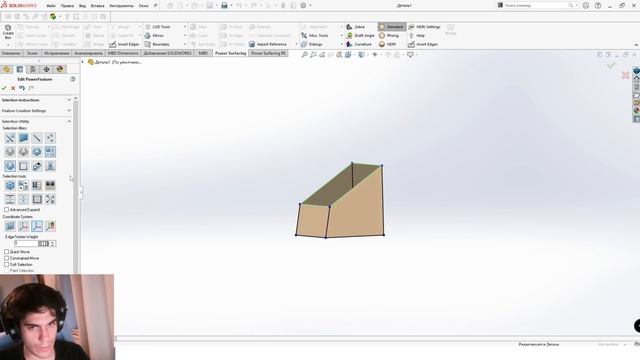Select the four-dot vertex selection filter icon

pyautogui.click(x=50, y=138)
